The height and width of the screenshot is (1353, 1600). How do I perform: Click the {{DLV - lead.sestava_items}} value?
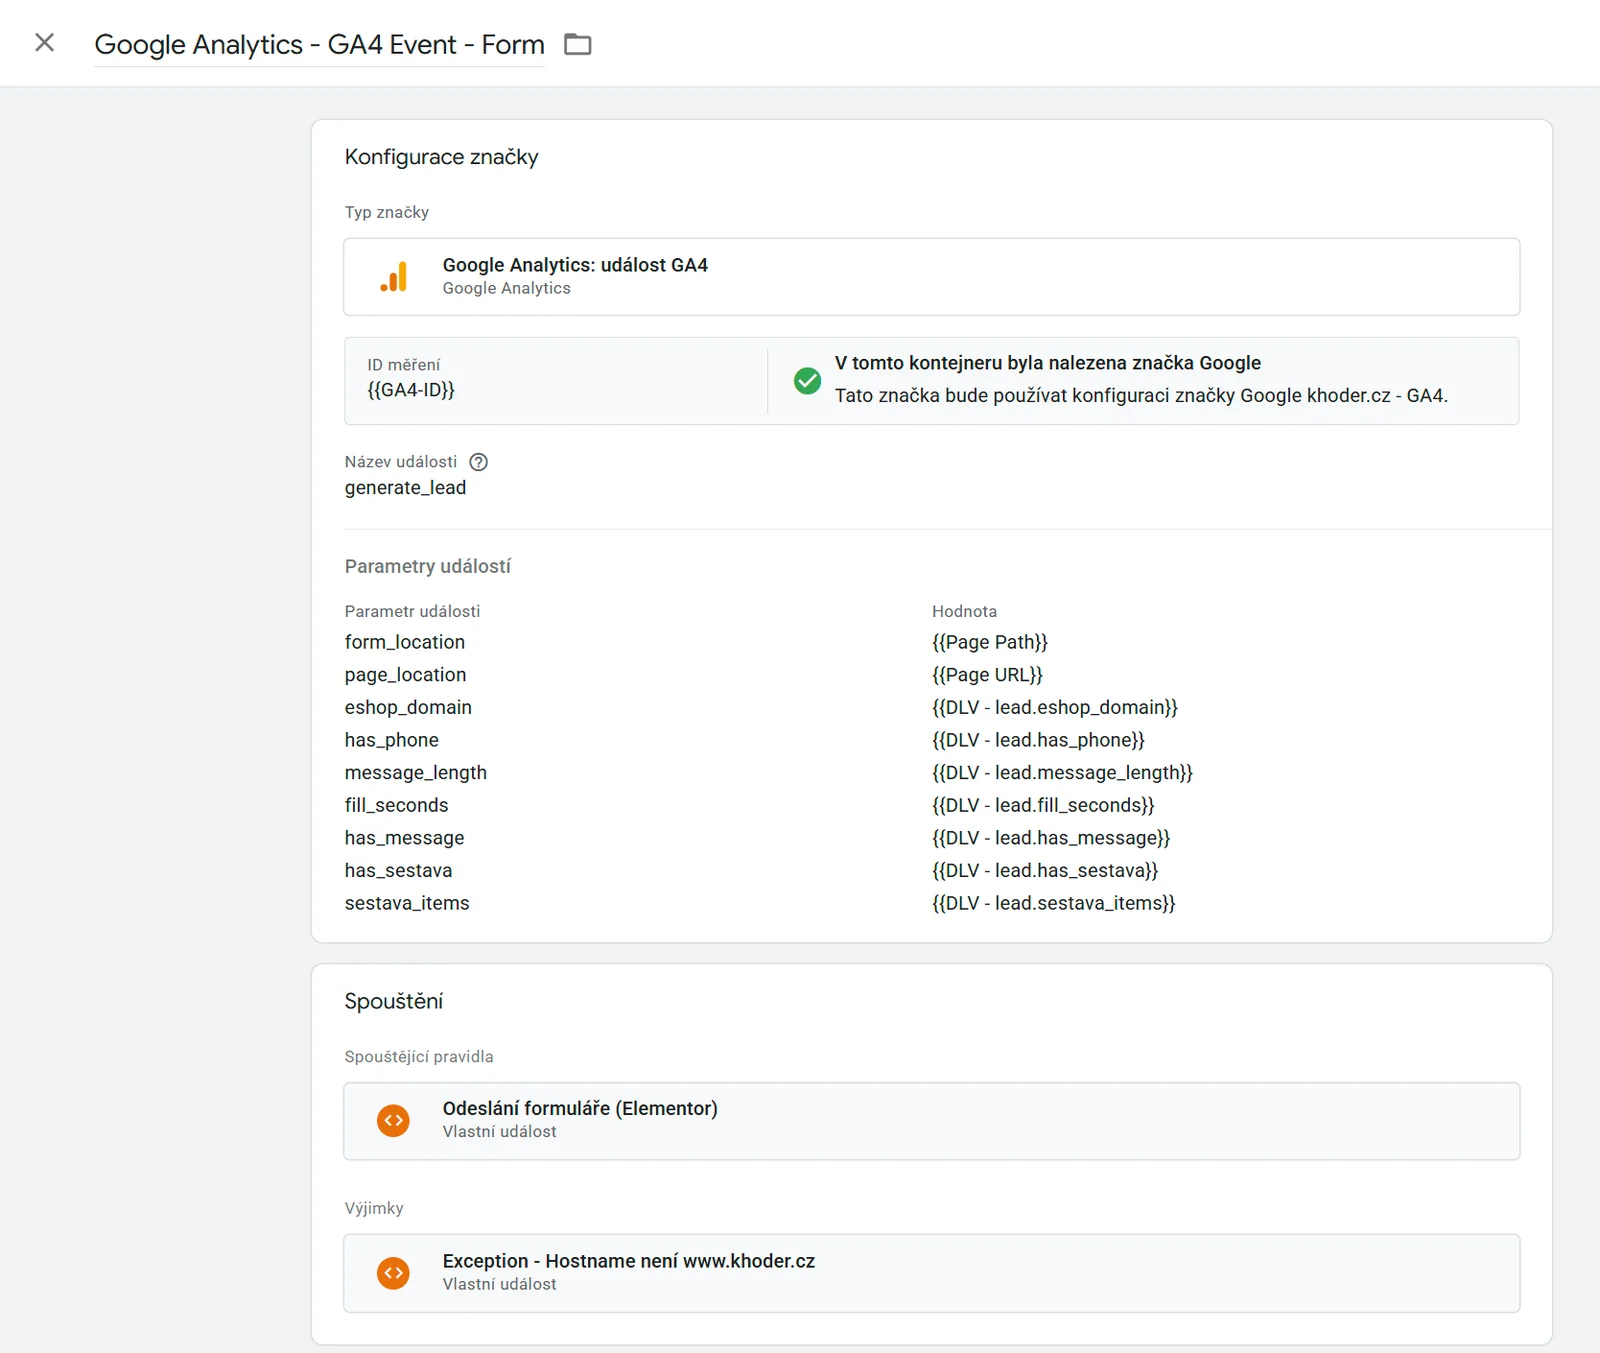[x=1054, y=903]
